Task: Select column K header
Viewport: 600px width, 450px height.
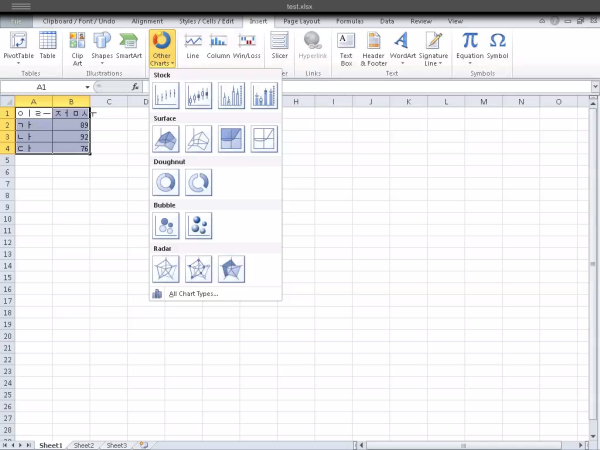Action: [x=409, y=102]
